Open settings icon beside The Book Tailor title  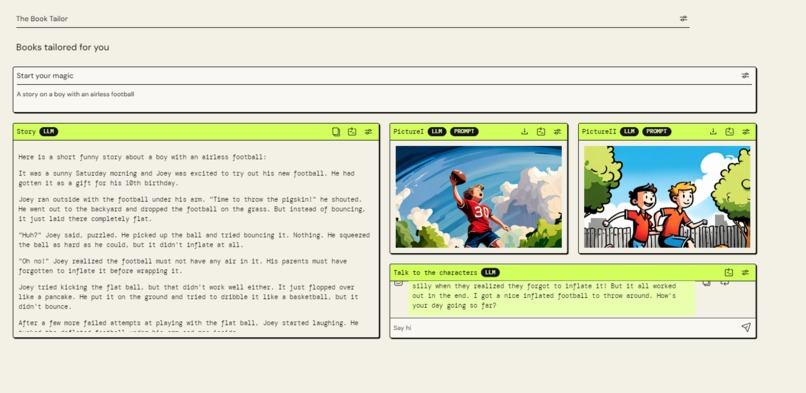click(x=683, y=18)
